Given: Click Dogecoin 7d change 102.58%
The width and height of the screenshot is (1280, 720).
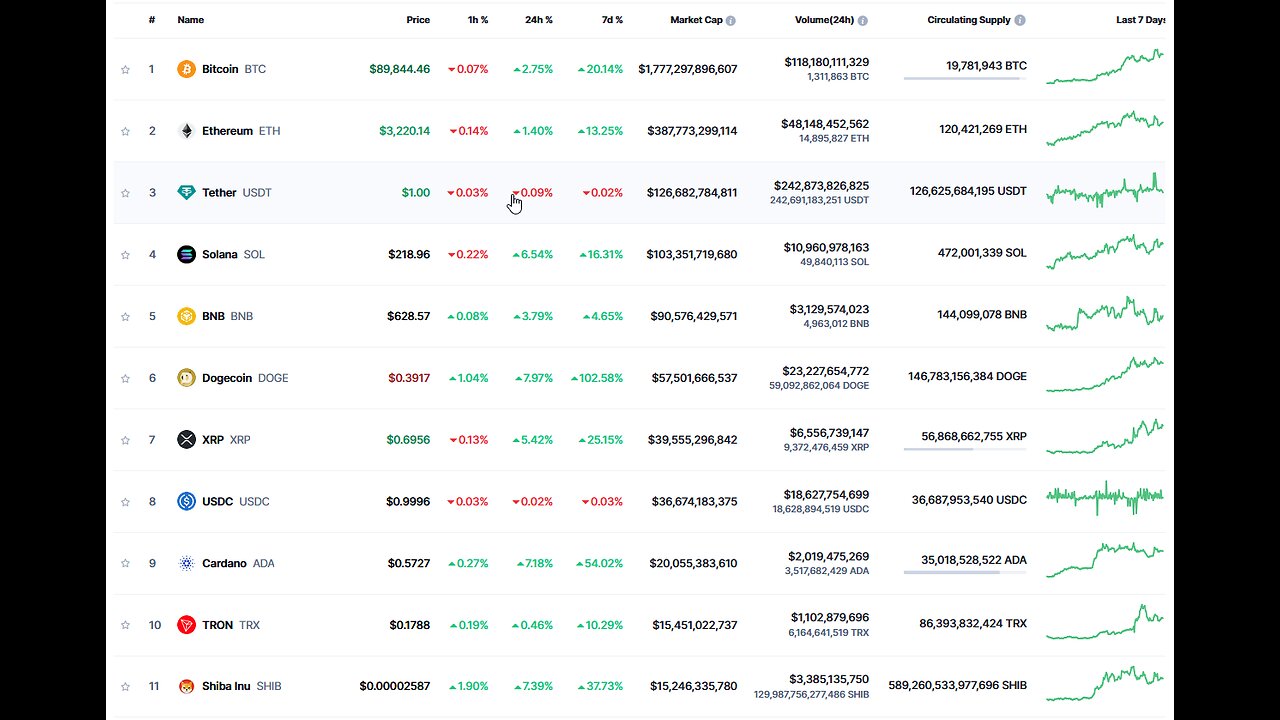Looking at the screenshot, I should [597, 378].
